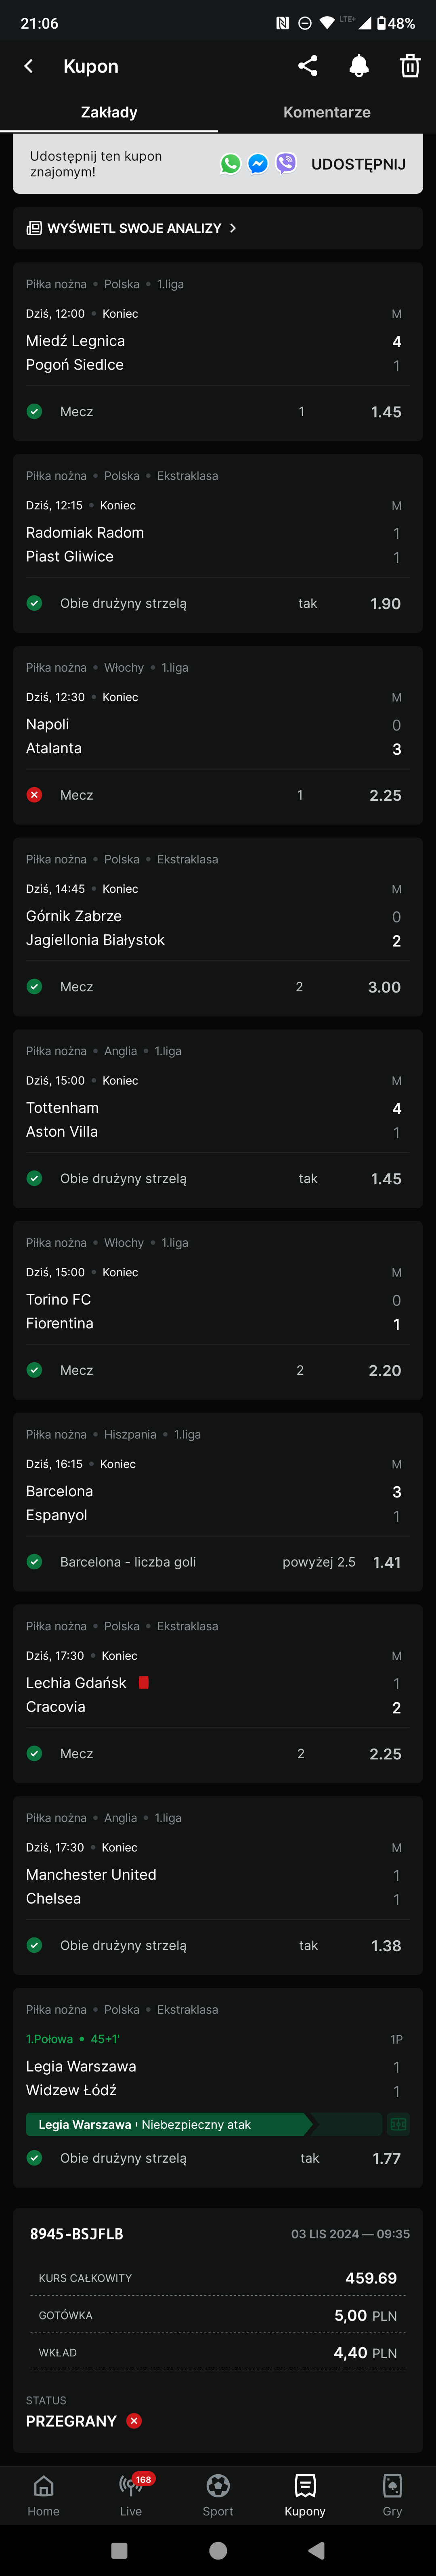Go to Home in bottom navigation

tap(43, 2487)
